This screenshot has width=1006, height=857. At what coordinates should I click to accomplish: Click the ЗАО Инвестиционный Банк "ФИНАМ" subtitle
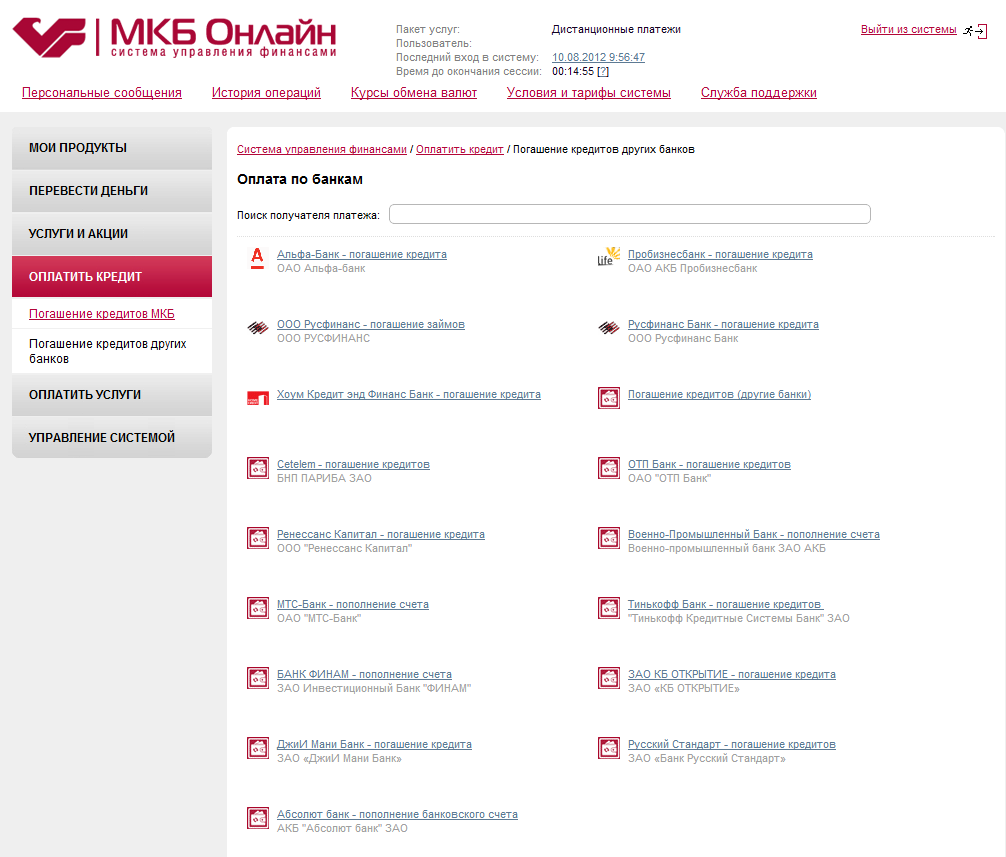click(374, 688)
